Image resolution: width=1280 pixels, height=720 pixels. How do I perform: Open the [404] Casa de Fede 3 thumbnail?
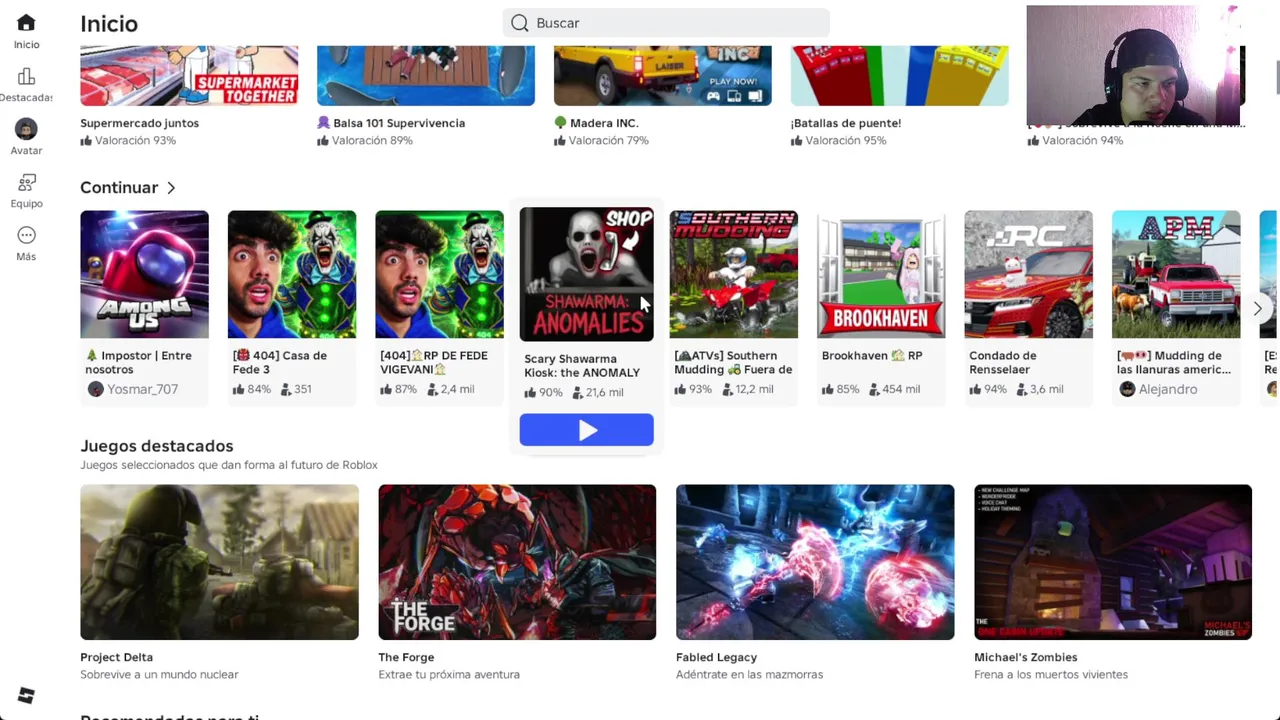tap(291, 274)
